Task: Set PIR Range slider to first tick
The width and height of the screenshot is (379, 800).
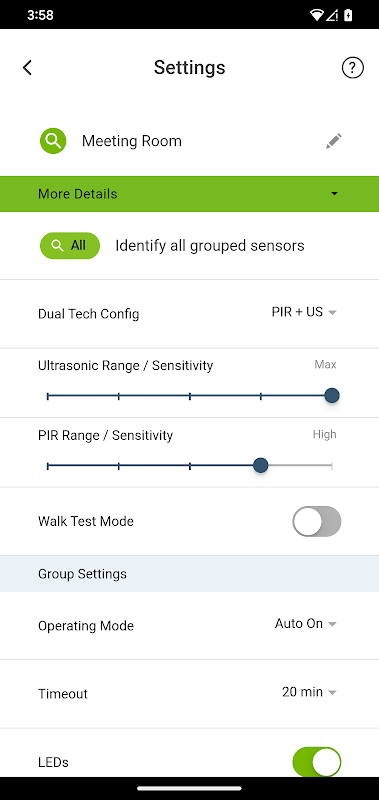Action: (47, 465)
